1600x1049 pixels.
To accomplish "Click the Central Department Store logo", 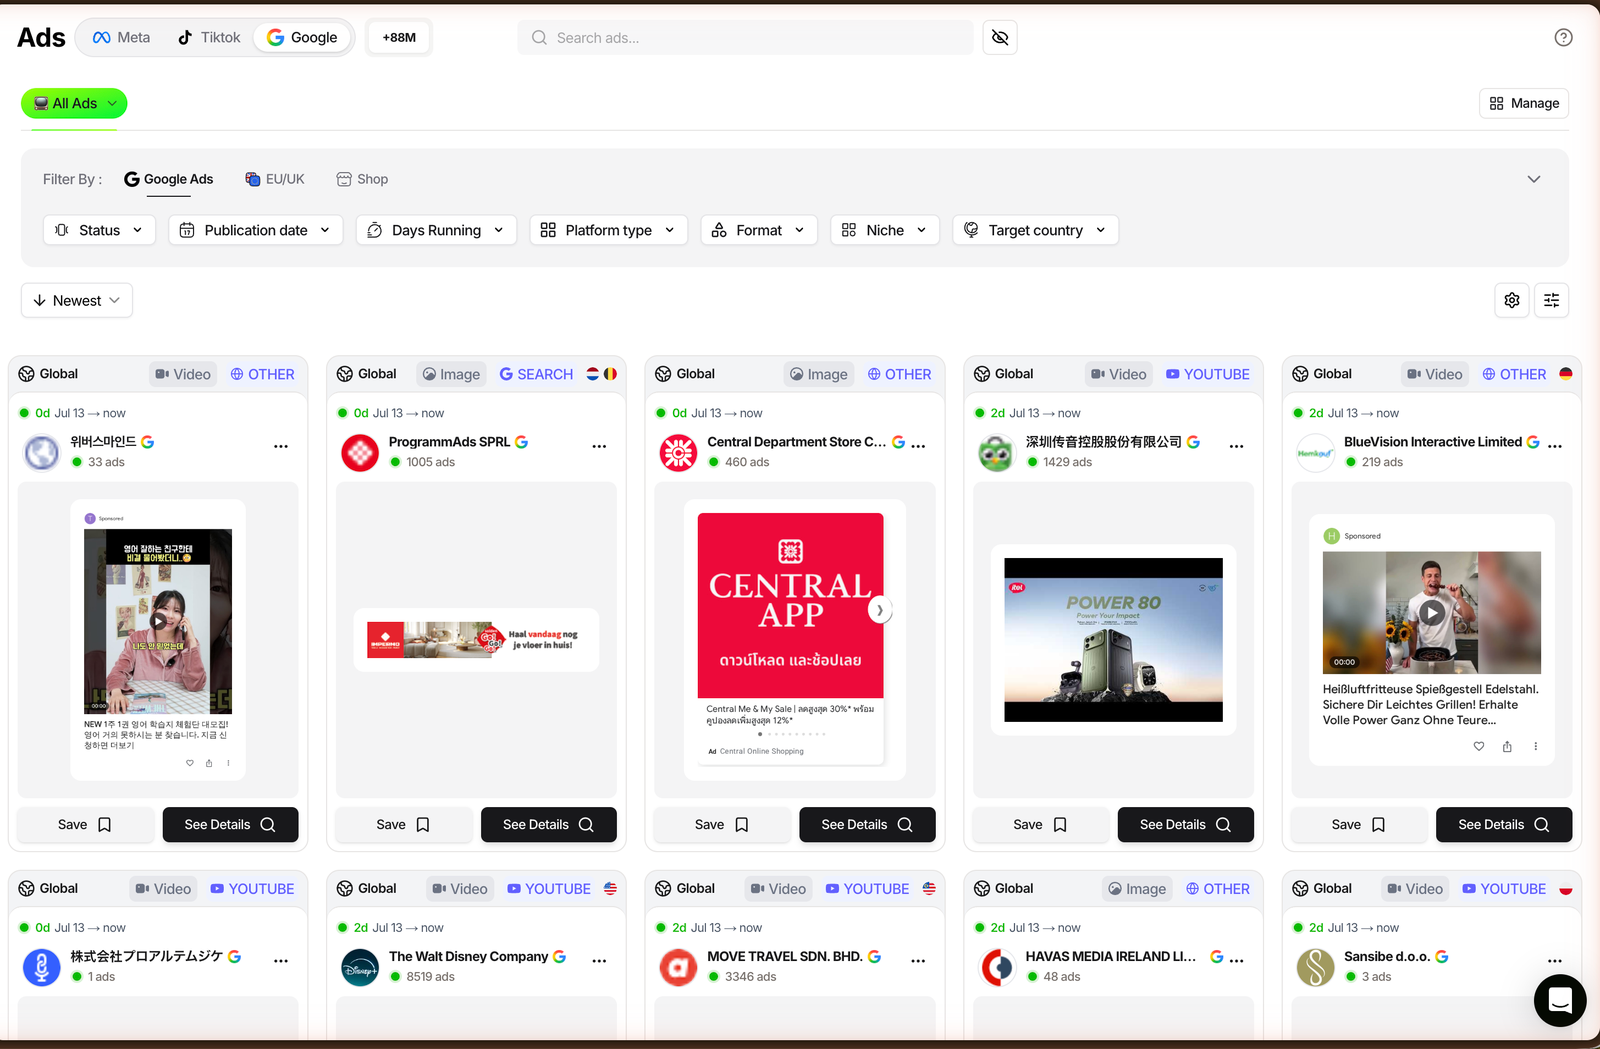I will pyautogui.click(x=678, y=453).
